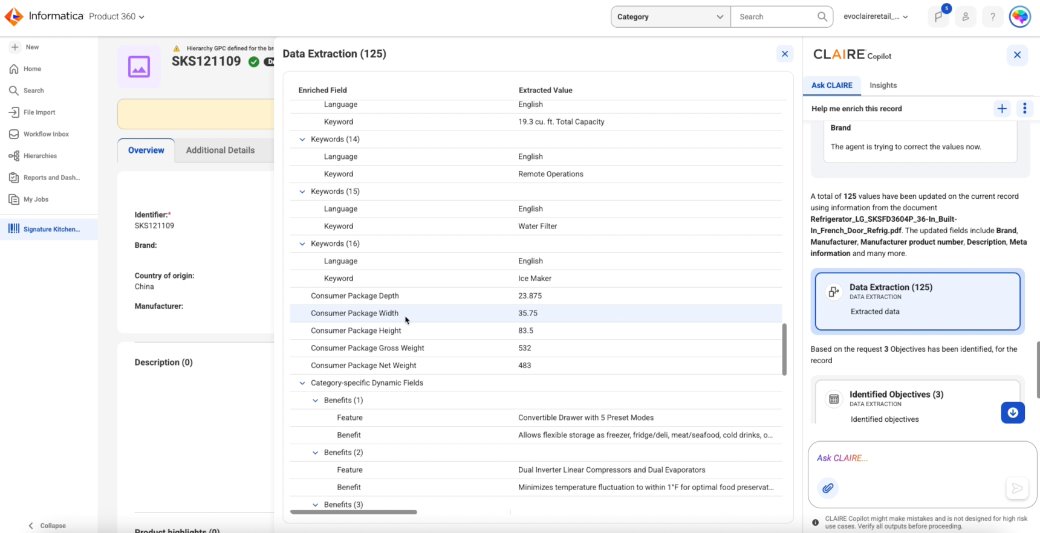
Task: Switch to the Ask CLAIRE tab
Action: pos(832,86)
